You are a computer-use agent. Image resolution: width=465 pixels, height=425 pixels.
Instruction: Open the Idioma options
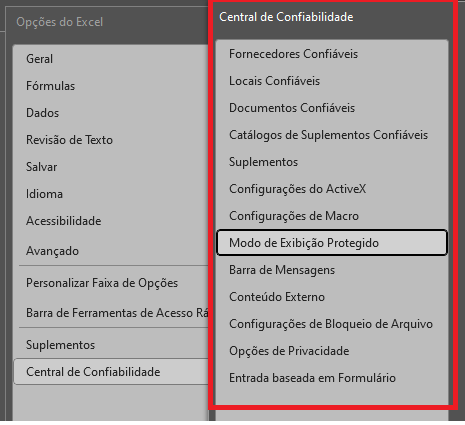click(x=44, y=194)
